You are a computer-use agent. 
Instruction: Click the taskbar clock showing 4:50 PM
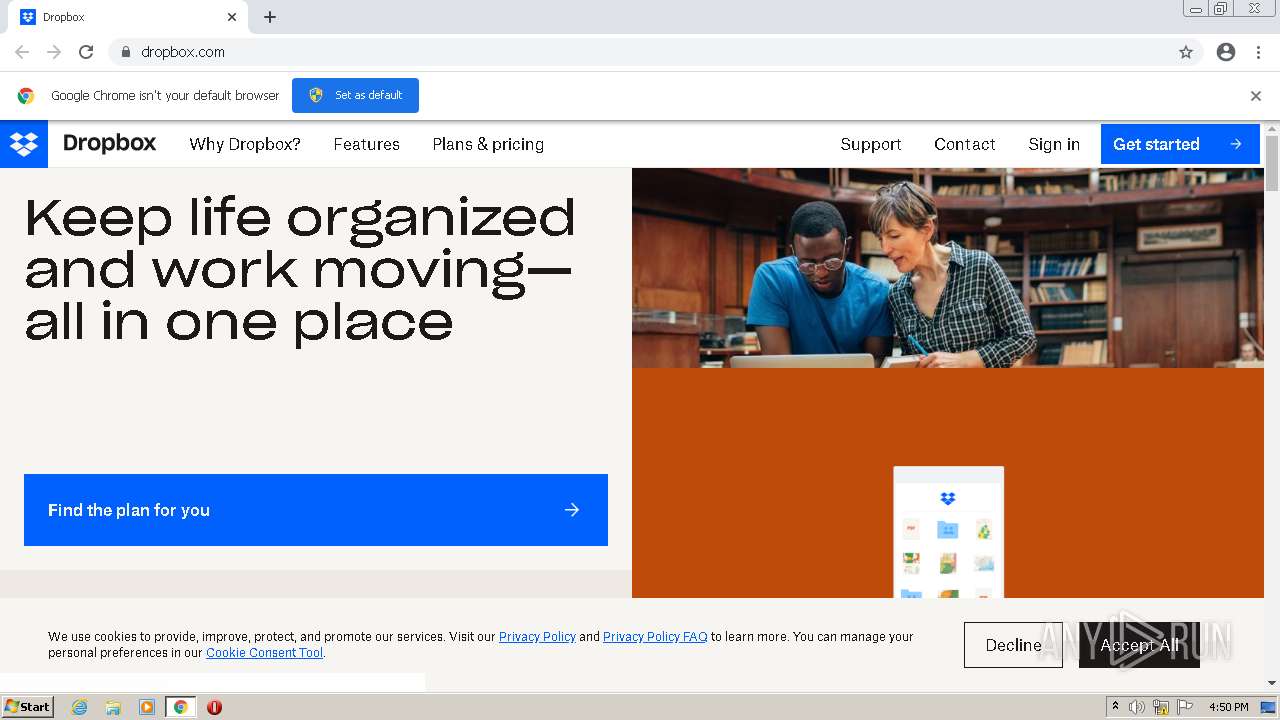(x=1229, y=707)
